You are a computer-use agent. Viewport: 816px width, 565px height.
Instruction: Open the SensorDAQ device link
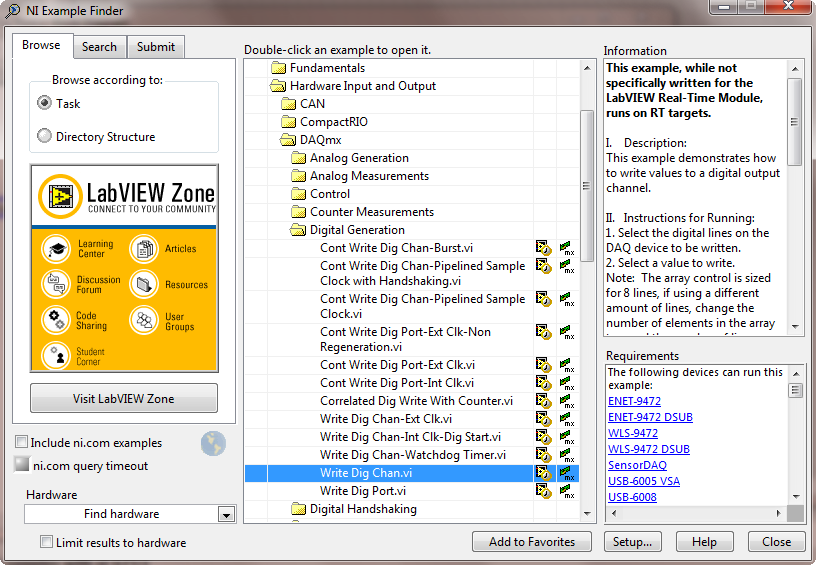[x=638, y=465]
